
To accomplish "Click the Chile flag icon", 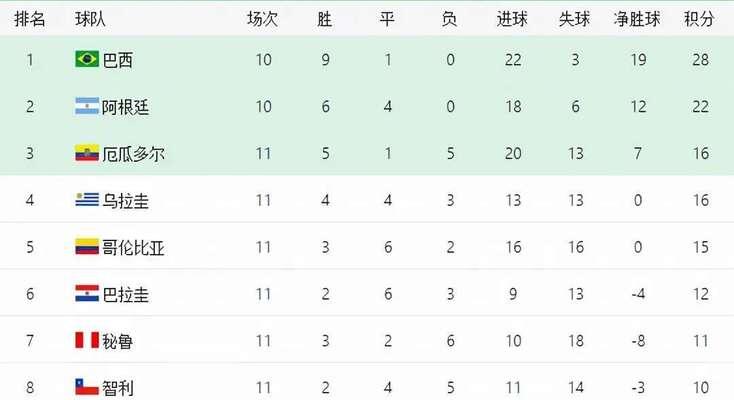I will tap(87, 387).
